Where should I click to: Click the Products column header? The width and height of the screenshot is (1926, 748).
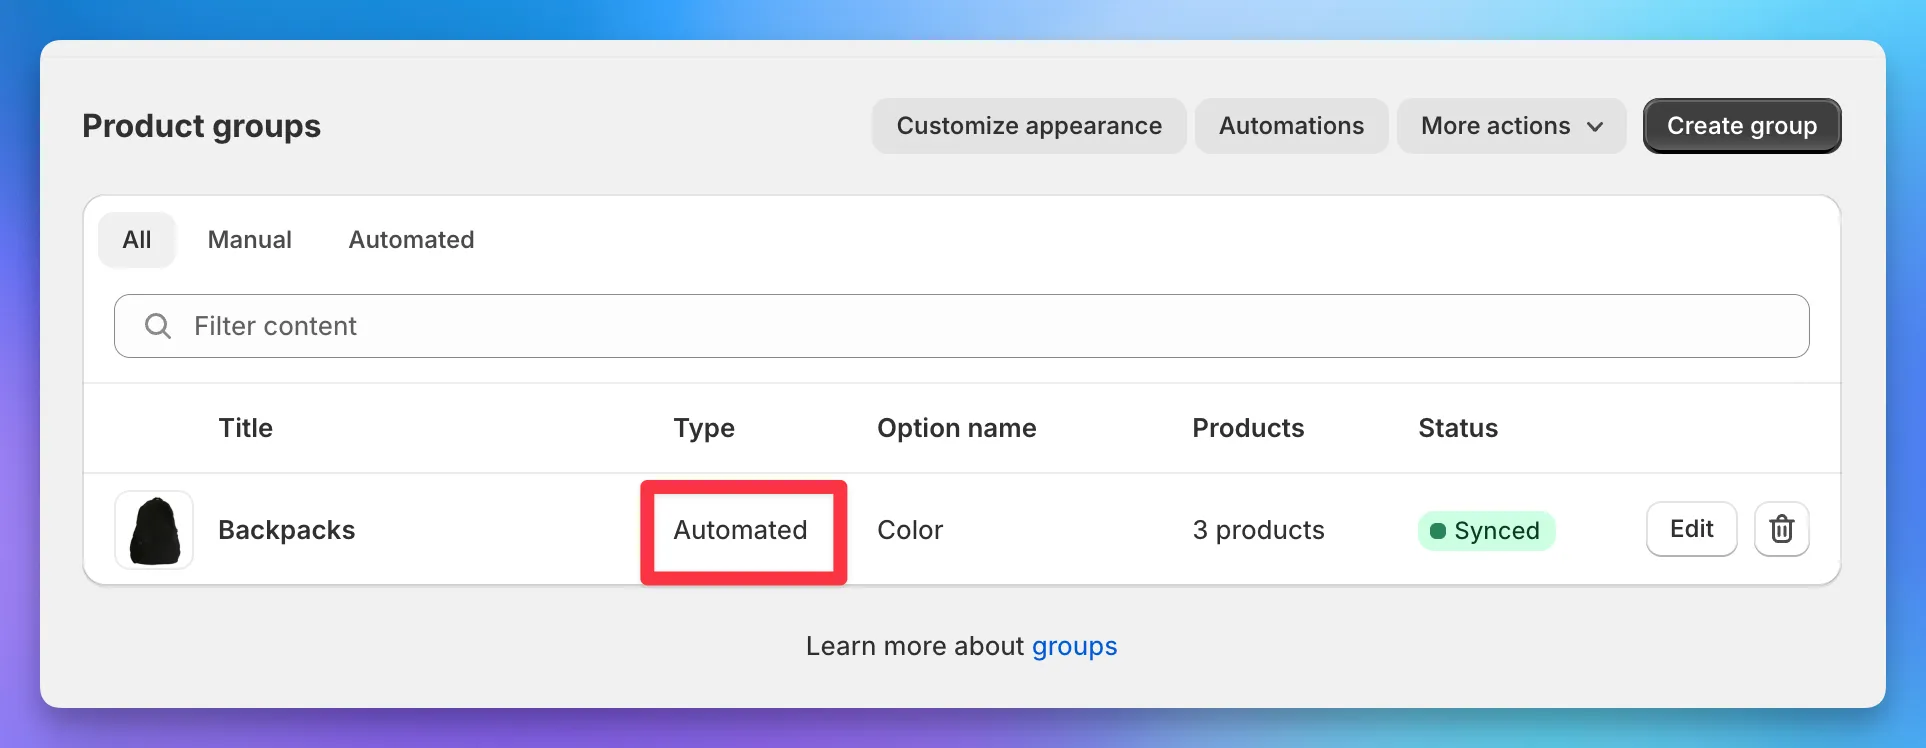tap(1248, 428)
